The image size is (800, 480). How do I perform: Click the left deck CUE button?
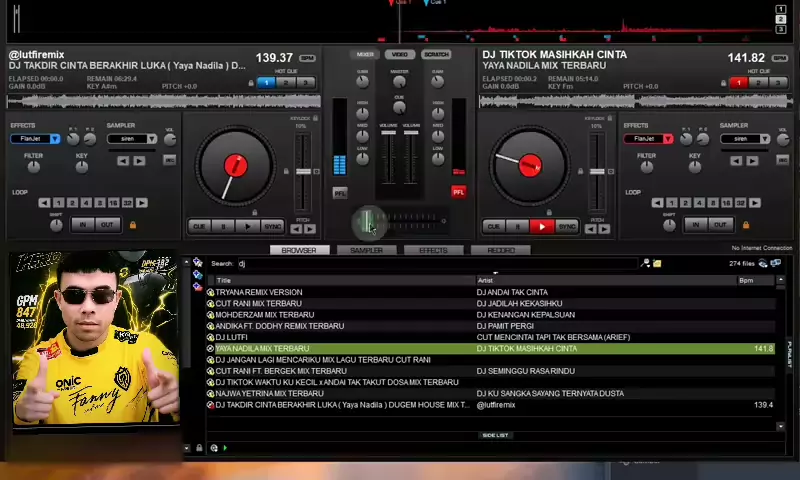(x=199, y=227)
